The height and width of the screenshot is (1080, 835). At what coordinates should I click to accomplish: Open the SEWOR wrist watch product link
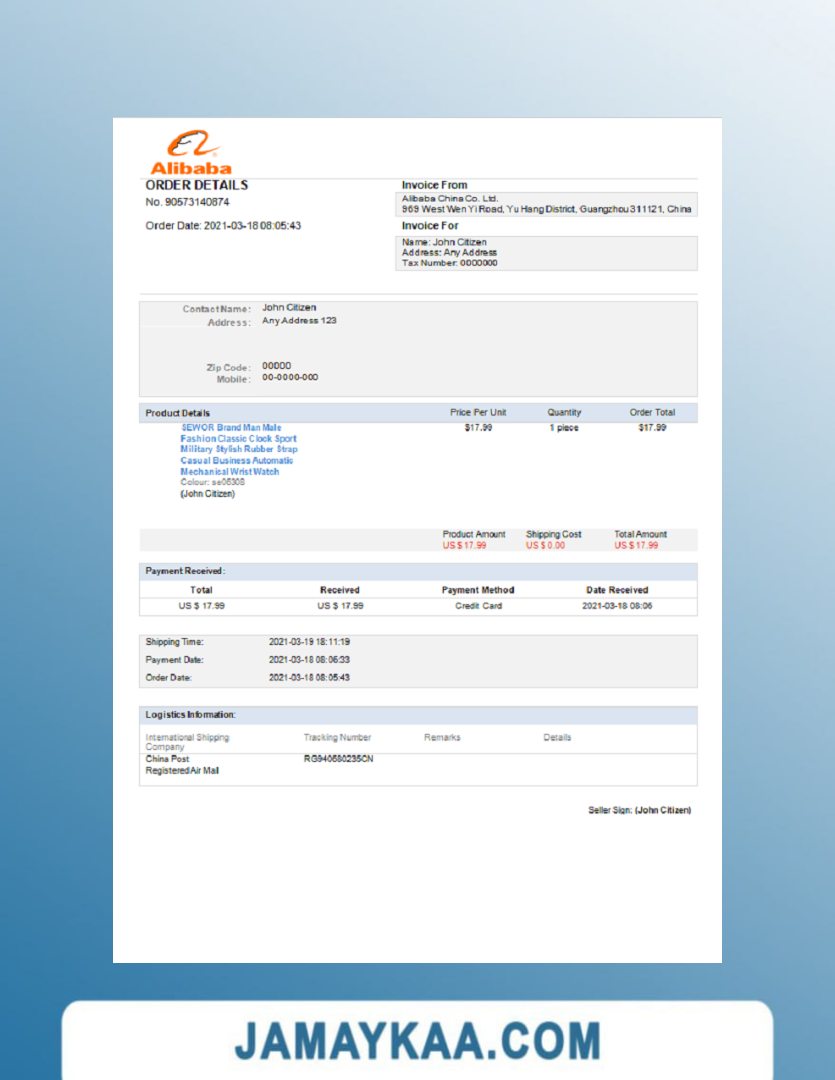tap(238, 449)
